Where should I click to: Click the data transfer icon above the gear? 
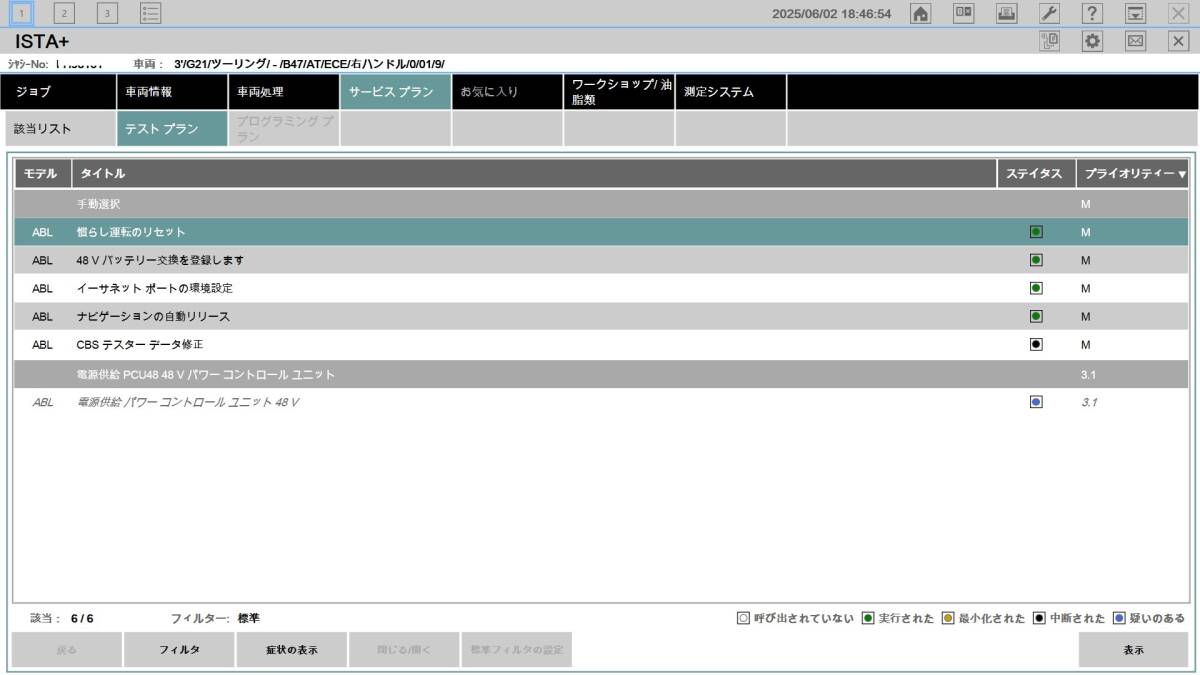pyautogui.click(x=1049, y=40)
